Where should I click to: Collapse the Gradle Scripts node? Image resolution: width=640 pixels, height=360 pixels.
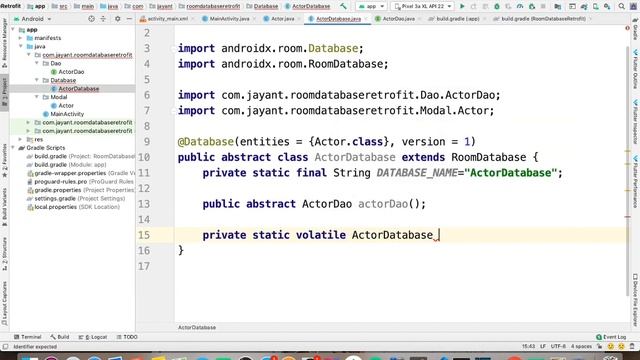13,148
